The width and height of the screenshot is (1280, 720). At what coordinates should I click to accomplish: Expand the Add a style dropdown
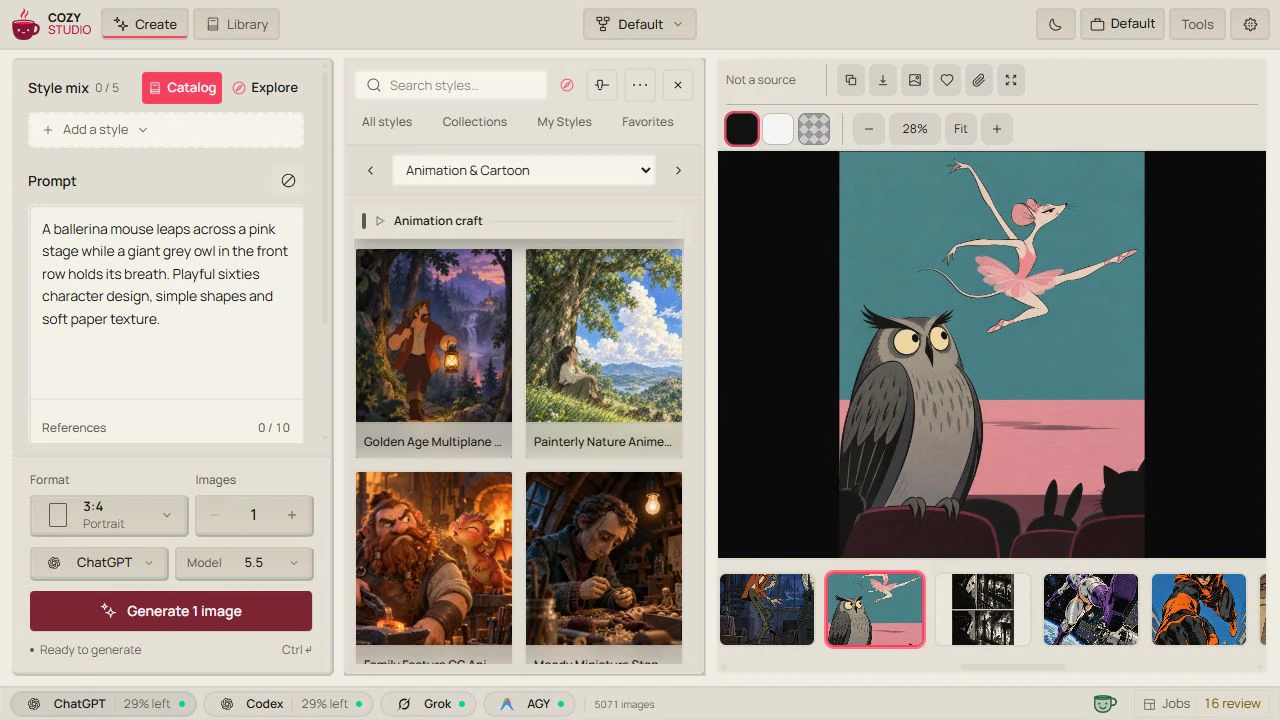[166, 130]
